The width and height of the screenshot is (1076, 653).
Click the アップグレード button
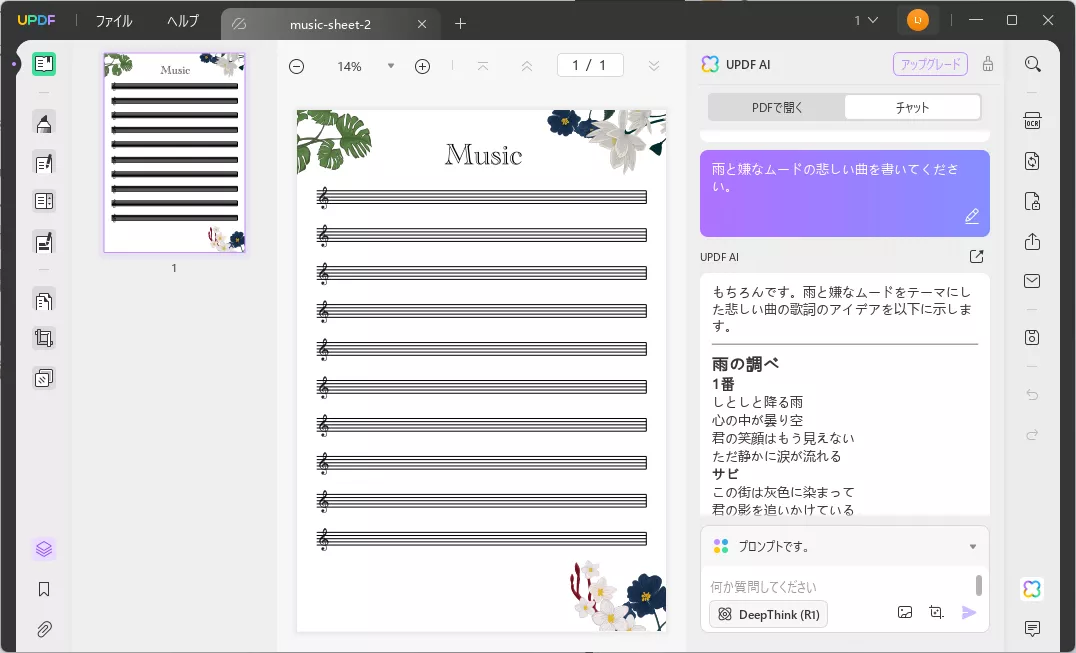click(x=931, y=64)
